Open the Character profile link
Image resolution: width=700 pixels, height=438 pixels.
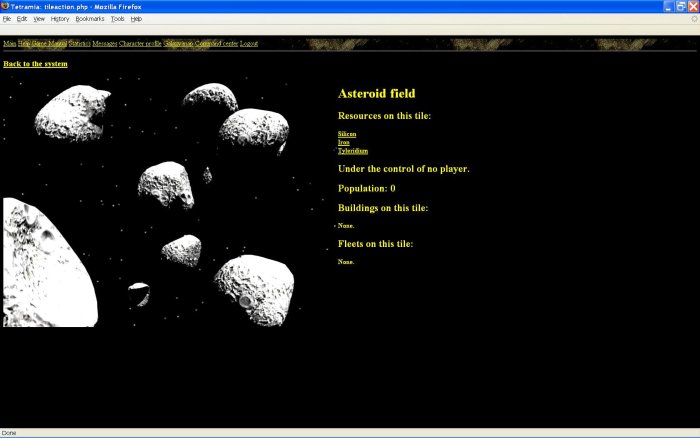tap(140, 44)
